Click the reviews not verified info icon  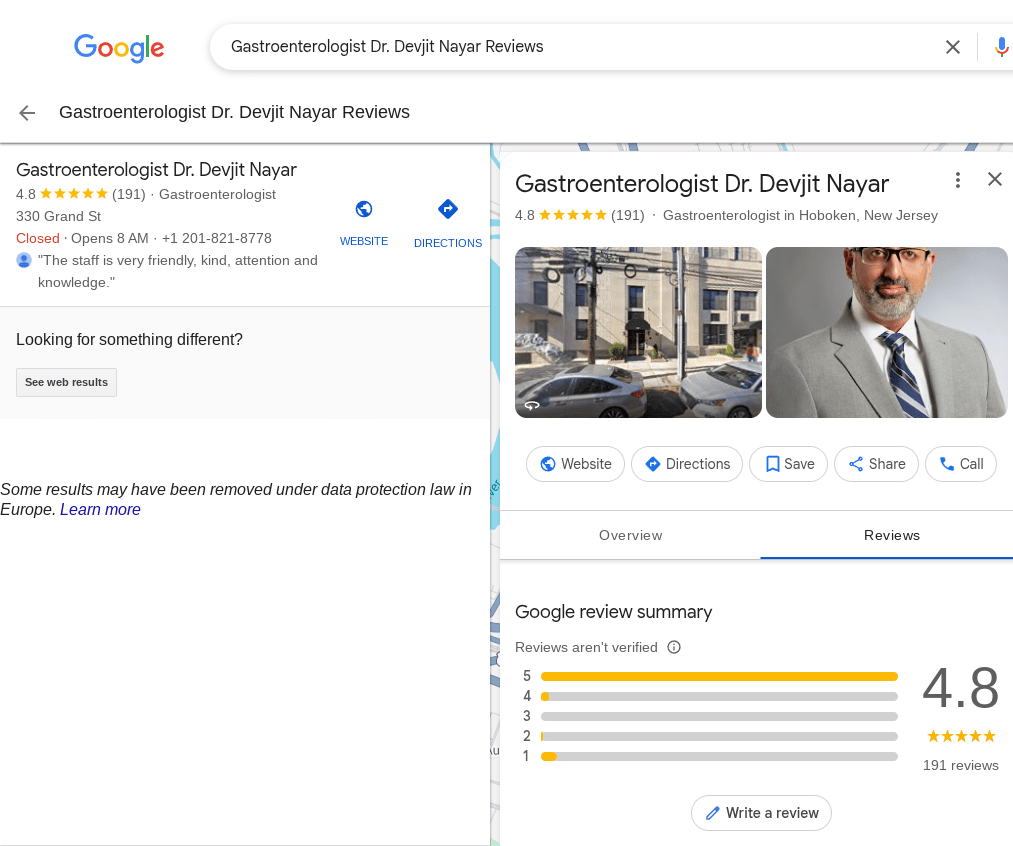coord(674,647)
